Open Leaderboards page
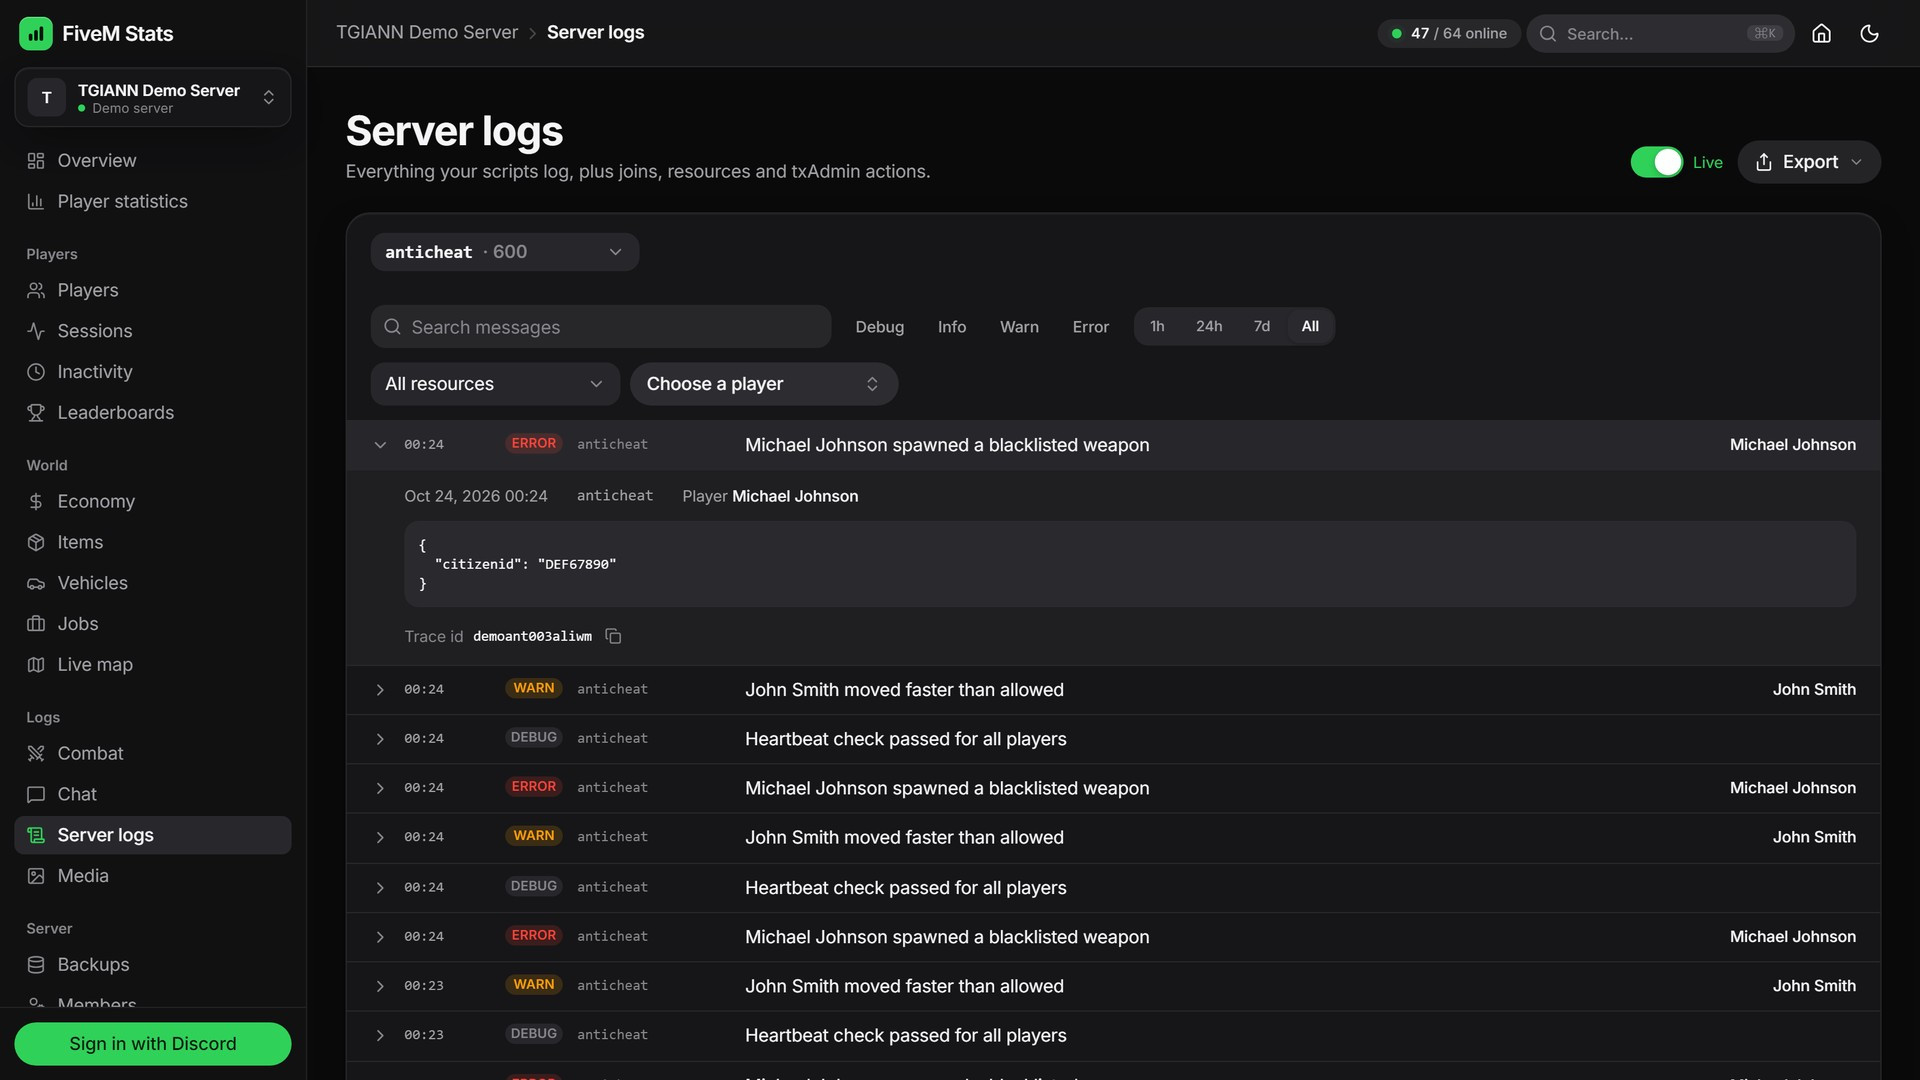This screenshot has width=1920, height=1080. (153, 412)
